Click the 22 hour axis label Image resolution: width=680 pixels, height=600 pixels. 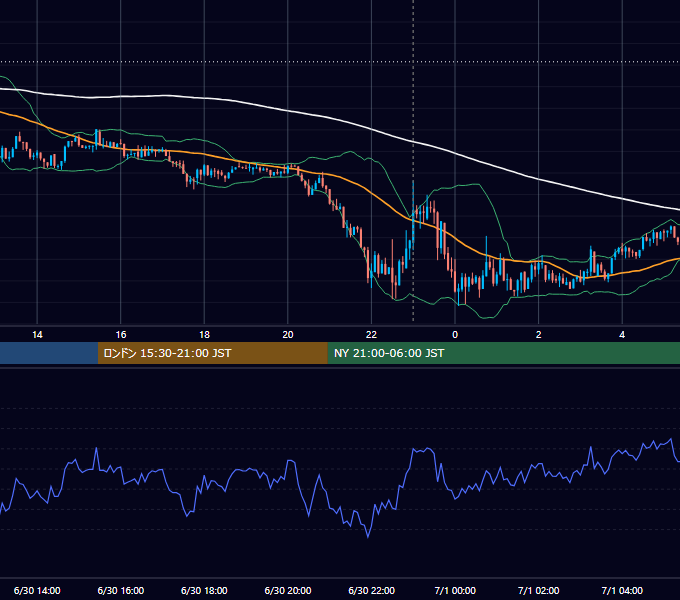372,335
